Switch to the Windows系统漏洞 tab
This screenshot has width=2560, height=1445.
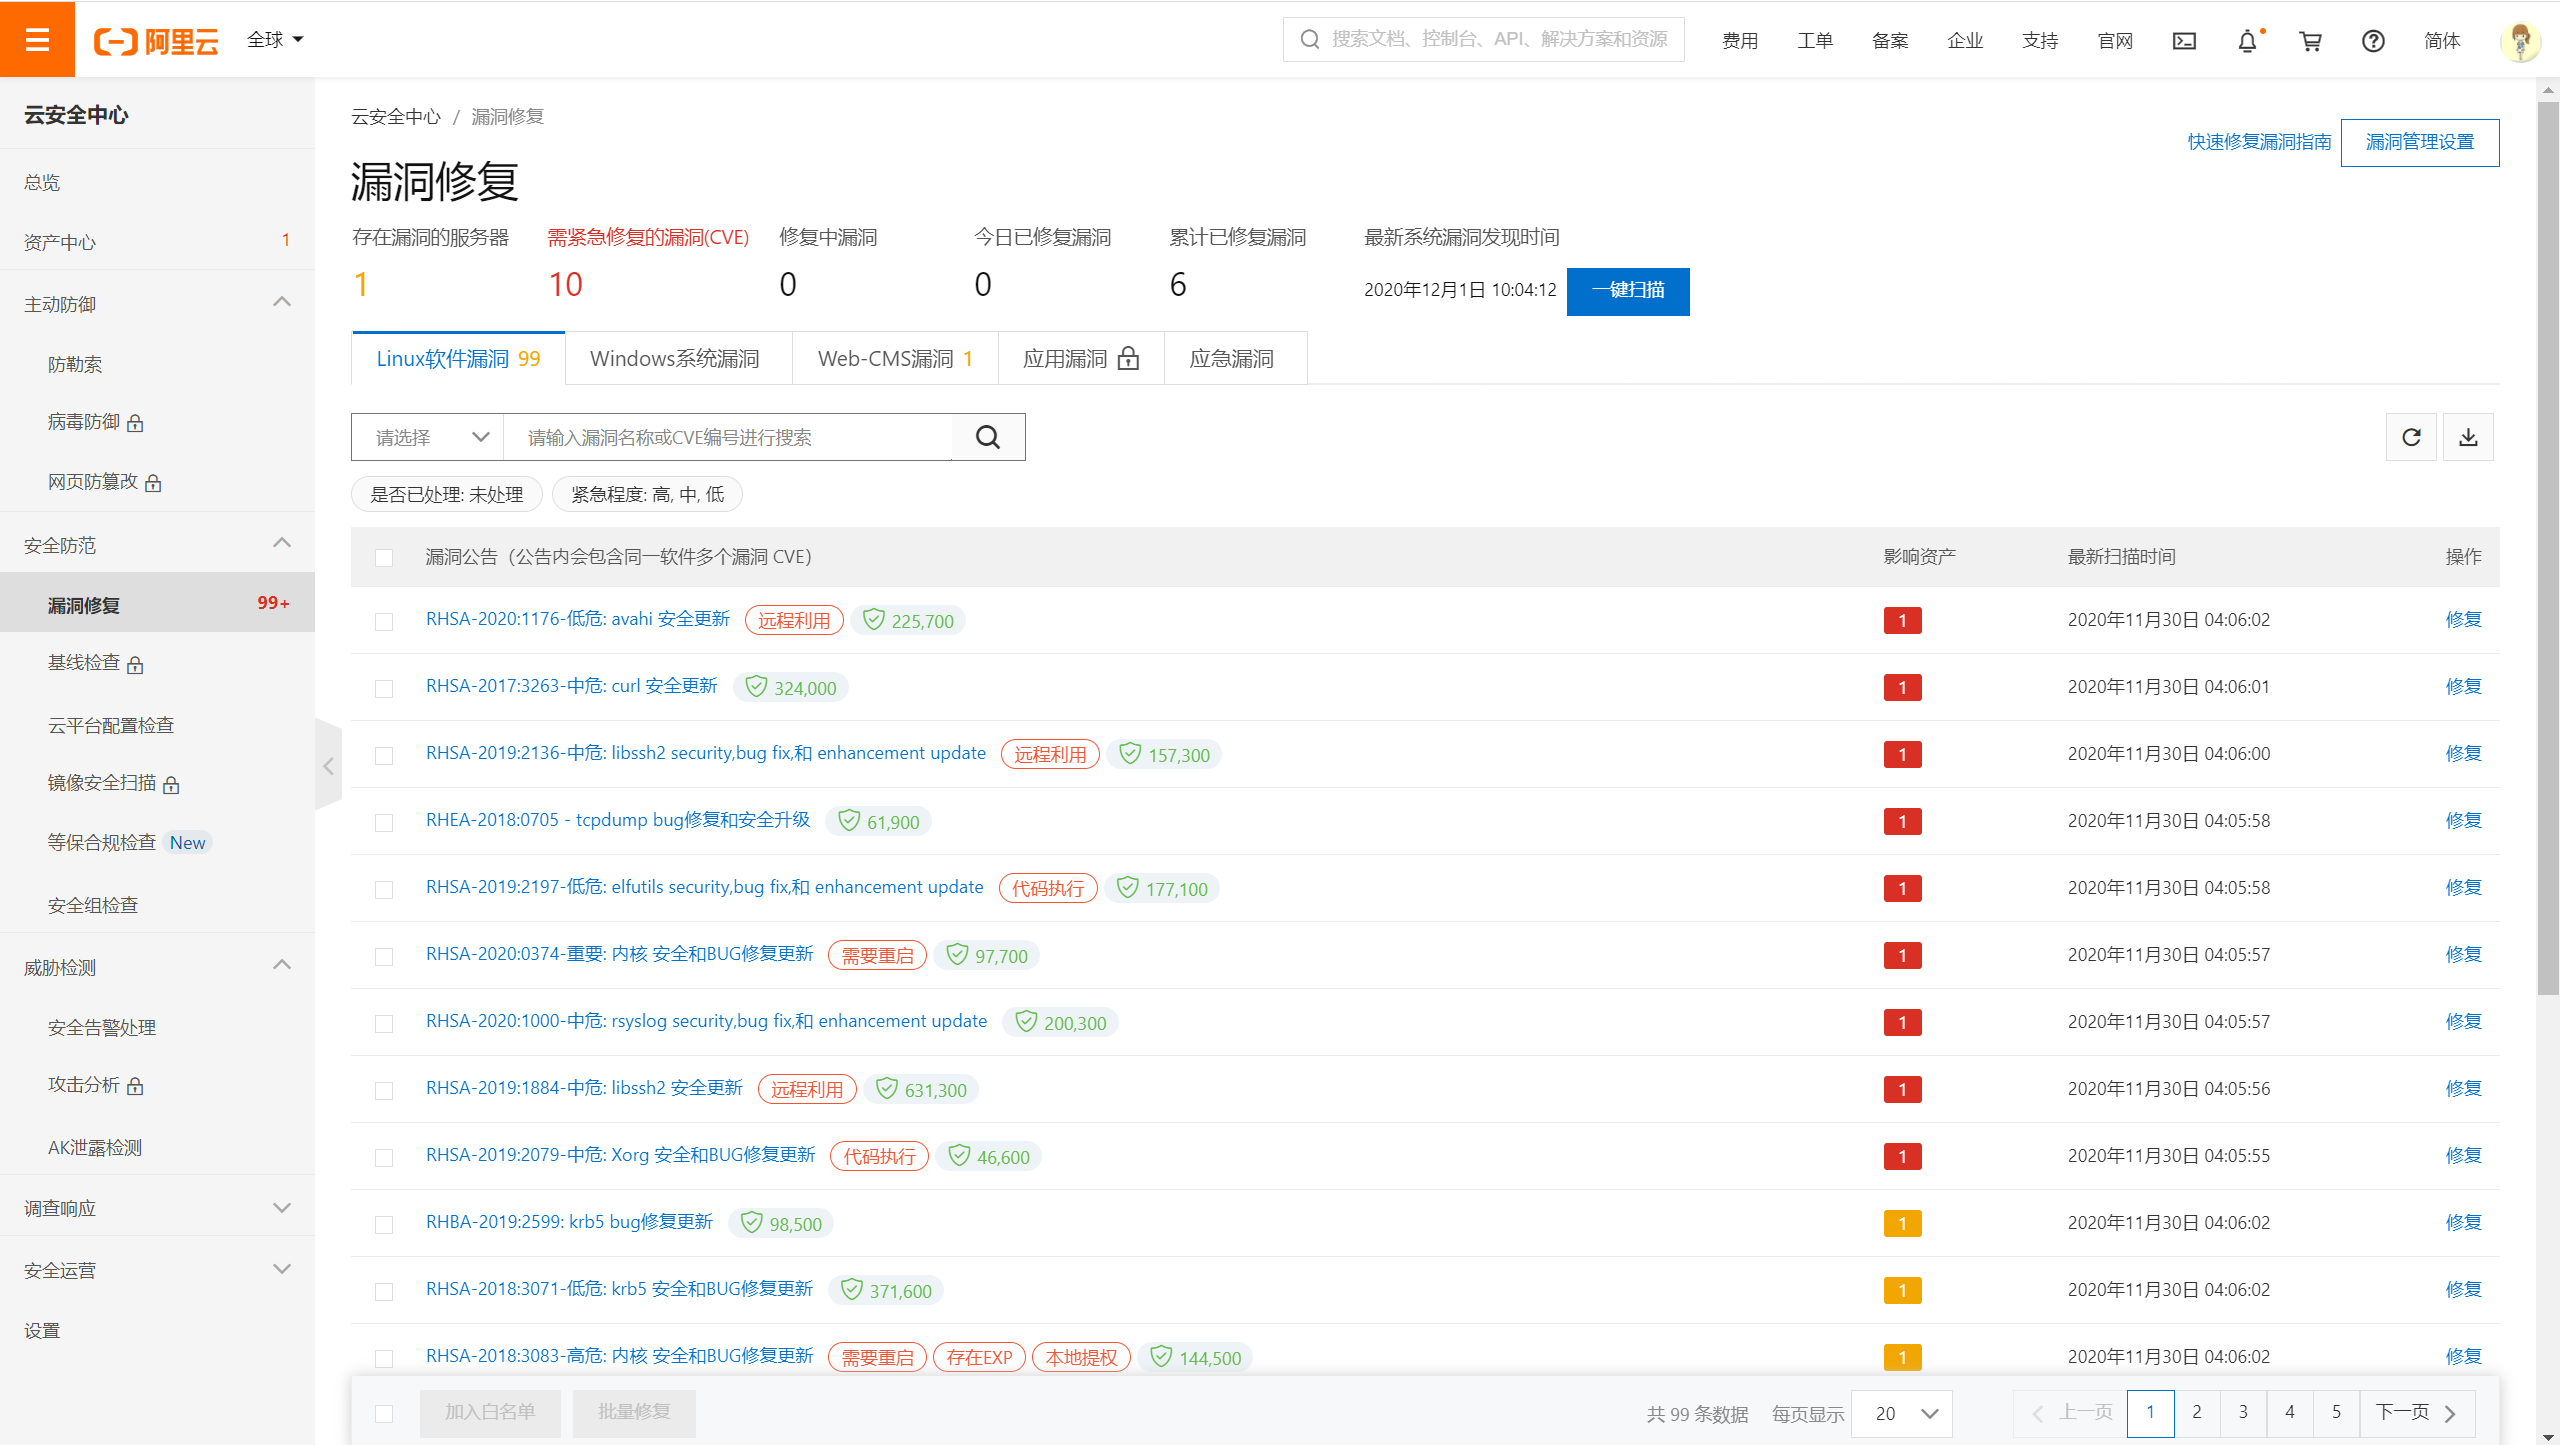click(x=675, y=359)
